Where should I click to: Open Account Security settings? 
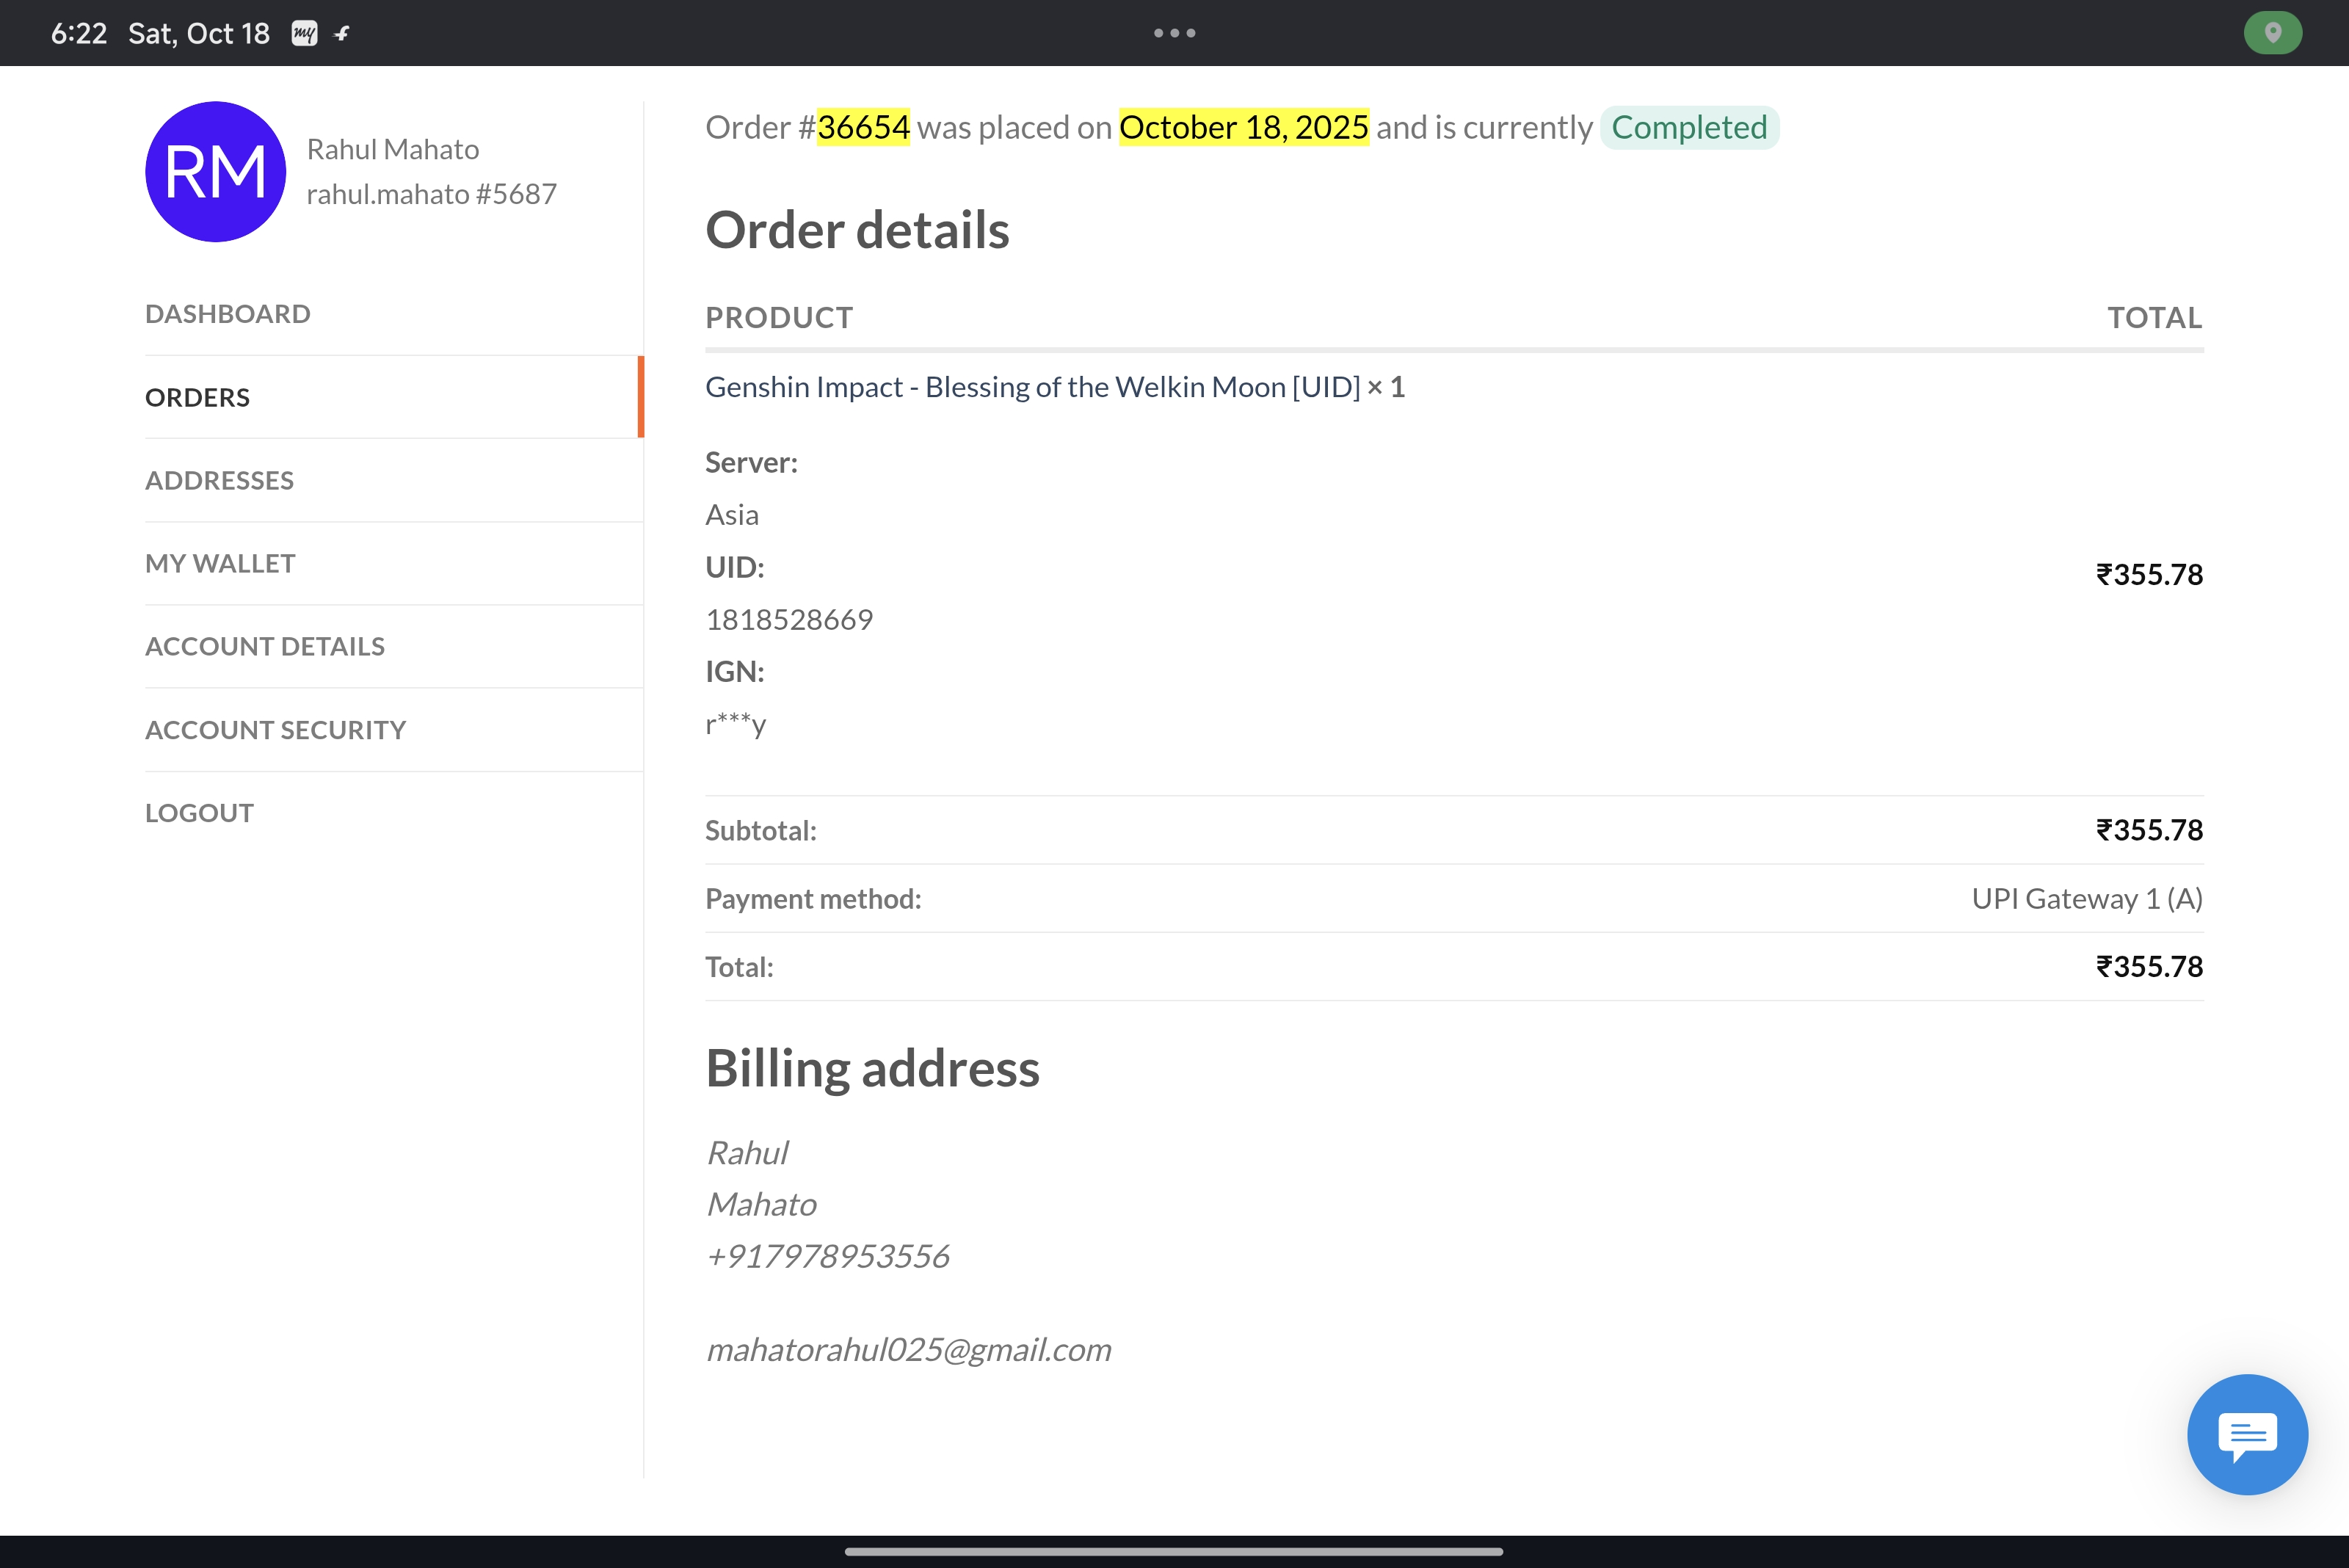pyautogui.click(x=275, y=730)
